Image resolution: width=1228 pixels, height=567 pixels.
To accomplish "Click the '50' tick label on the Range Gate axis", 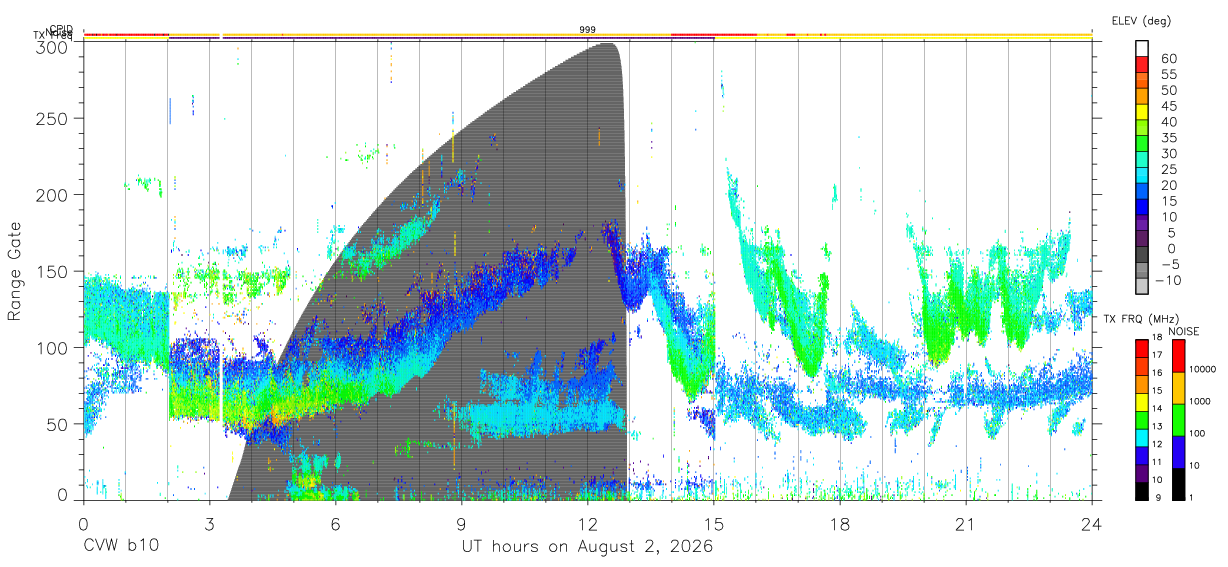I will tap(57, 424).
